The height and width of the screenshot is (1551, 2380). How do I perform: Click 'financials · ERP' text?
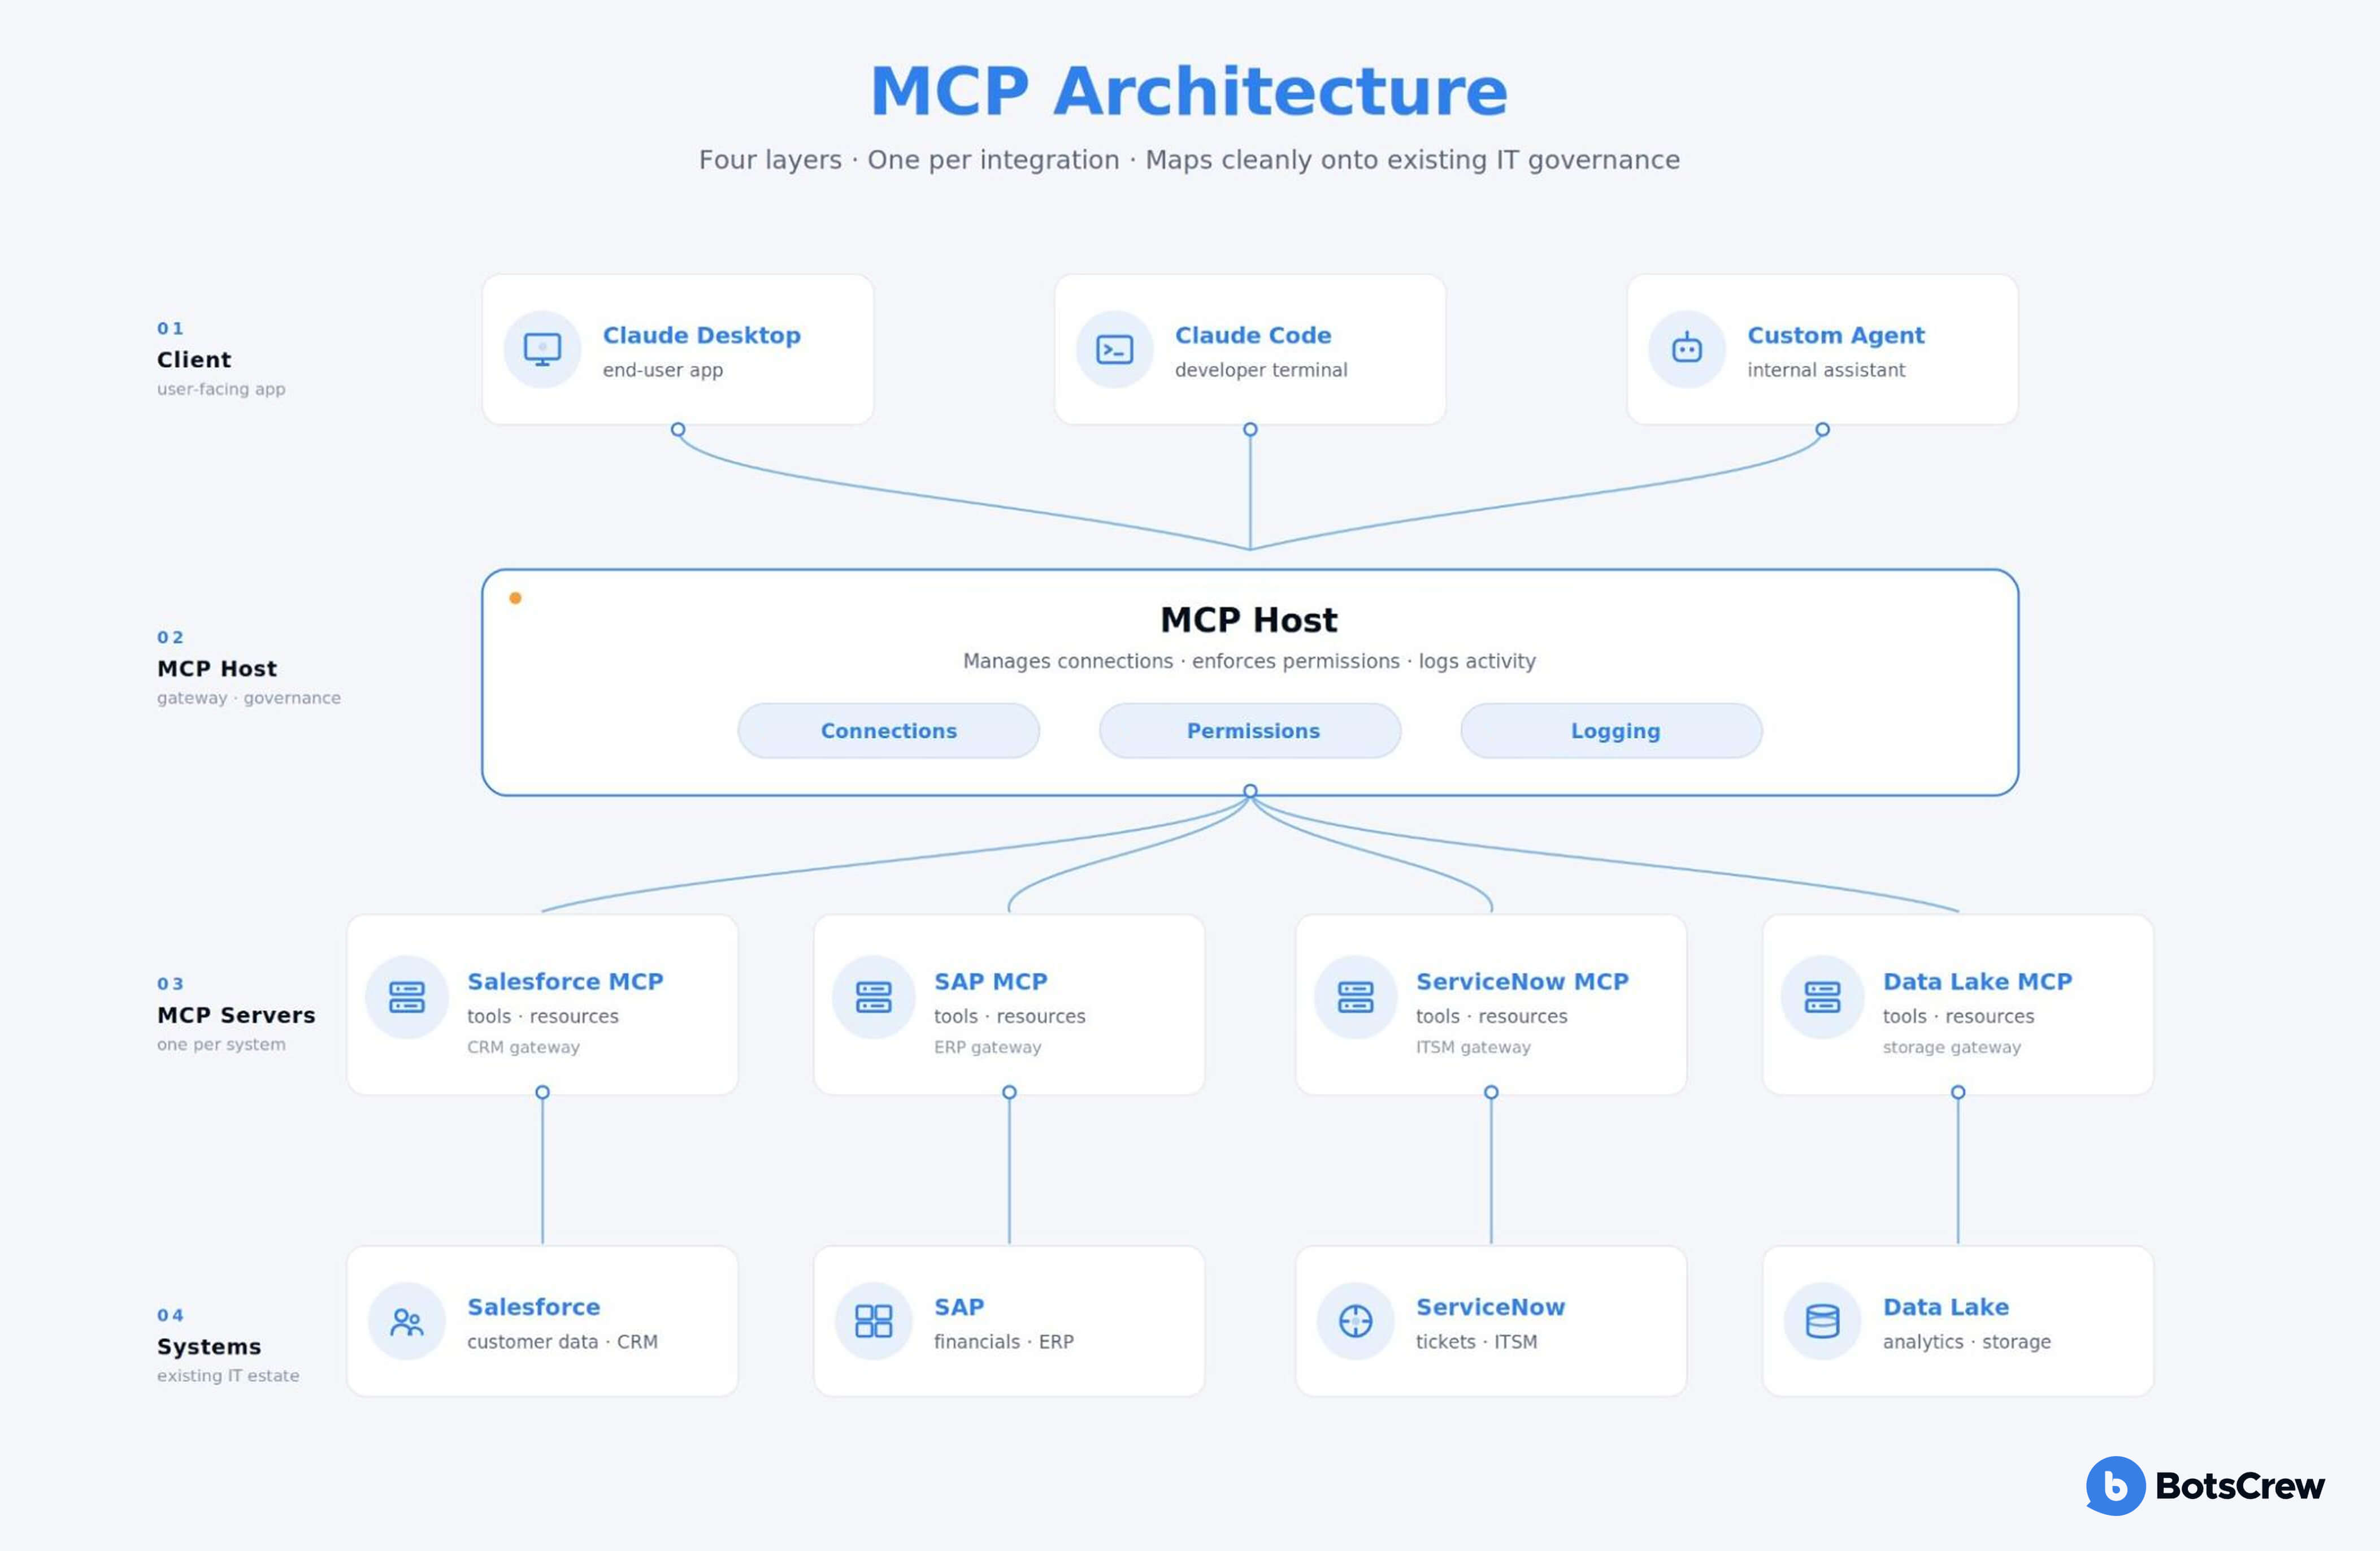click(x=1003, y=1342)
